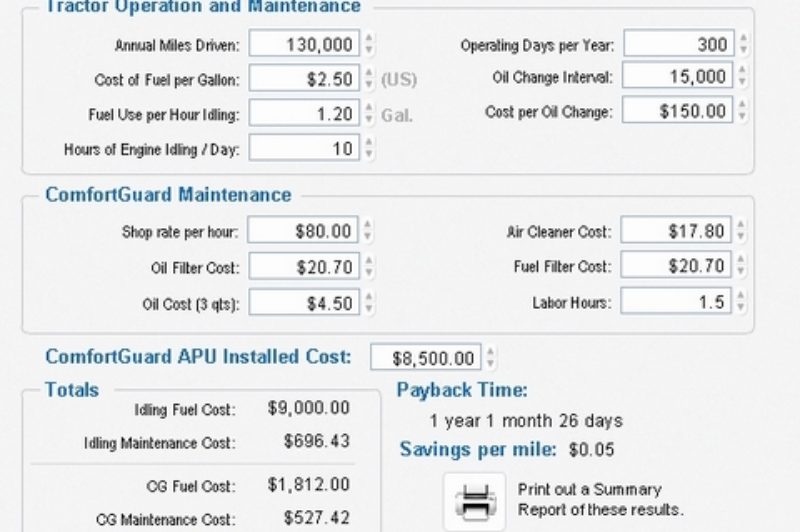Decrease Cost of Fuel per Gallon stepper
Screen dimensions: 800x532
pos(369,85)
